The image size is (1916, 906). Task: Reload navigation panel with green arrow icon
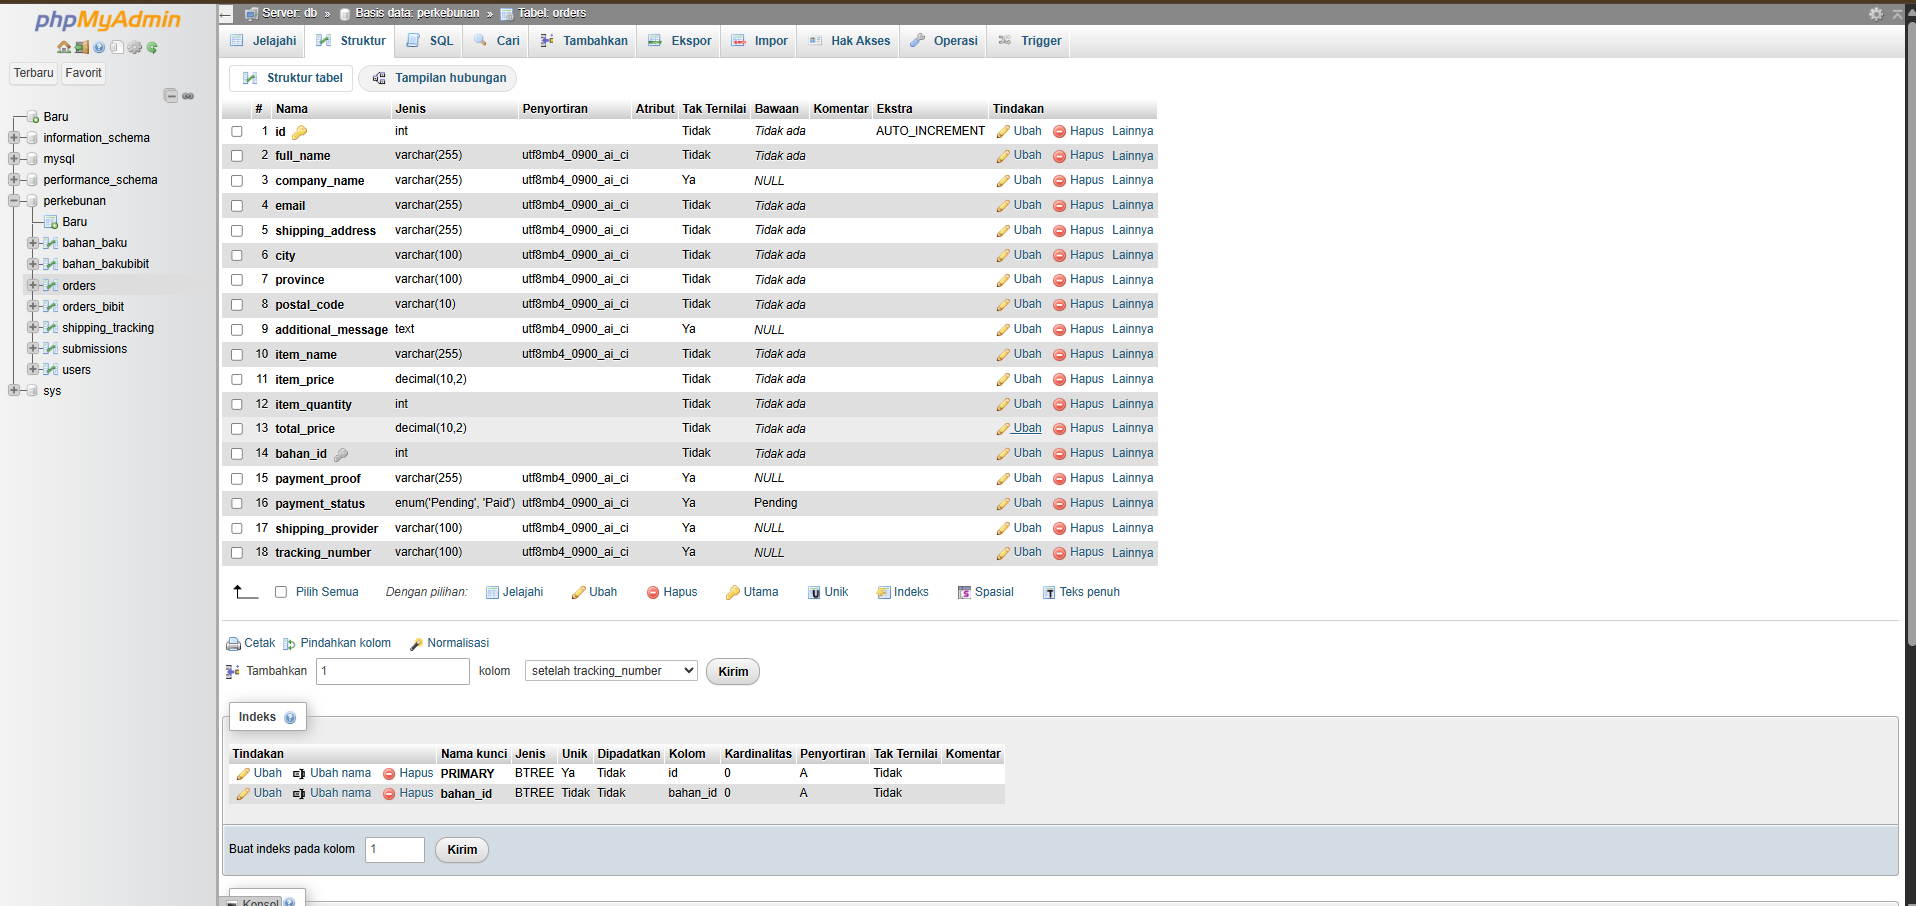tap(152, 47)
